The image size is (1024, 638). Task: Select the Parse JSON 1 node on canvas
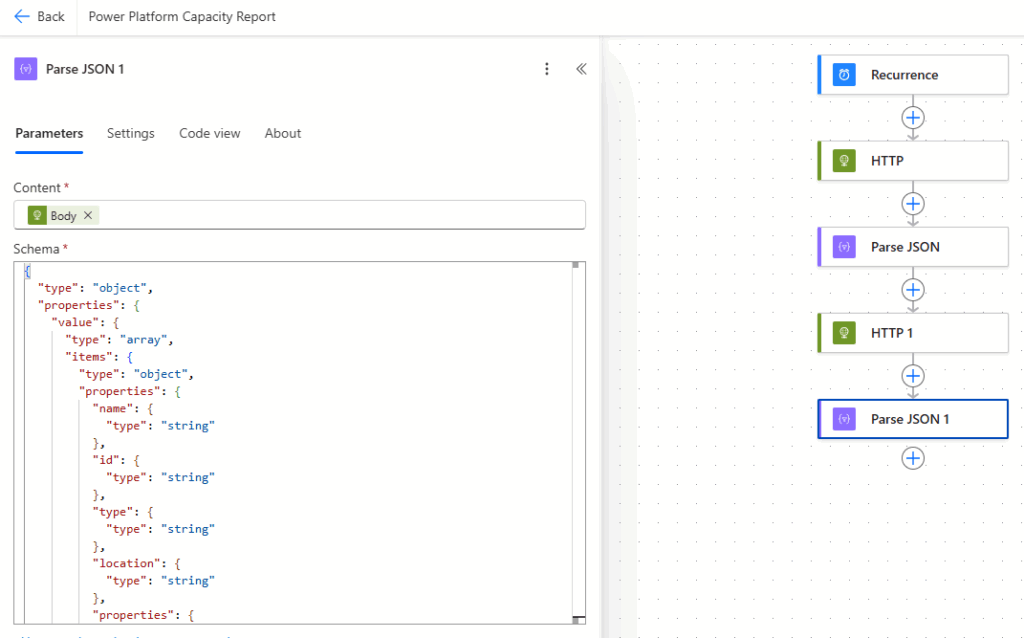912,419
